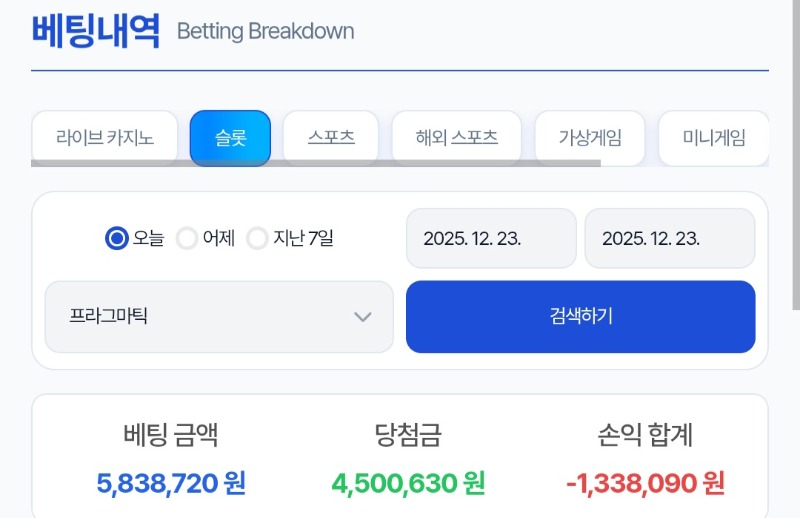Viewport: 800px width, 518px height.
Task: Click the end date input field
Action: [669, 238]
